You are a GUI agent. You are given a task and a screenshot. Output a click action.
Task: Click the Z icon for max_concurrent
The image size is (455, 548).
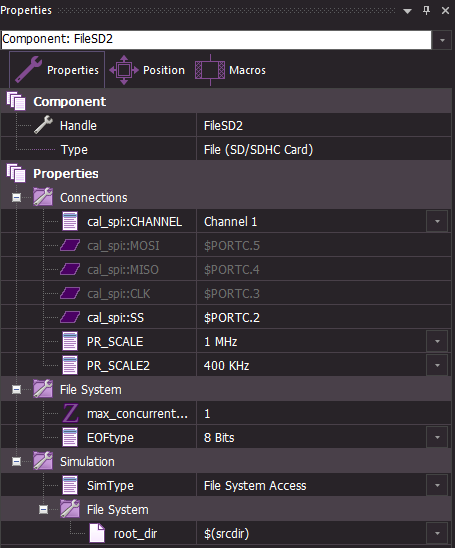pos(70,413)
